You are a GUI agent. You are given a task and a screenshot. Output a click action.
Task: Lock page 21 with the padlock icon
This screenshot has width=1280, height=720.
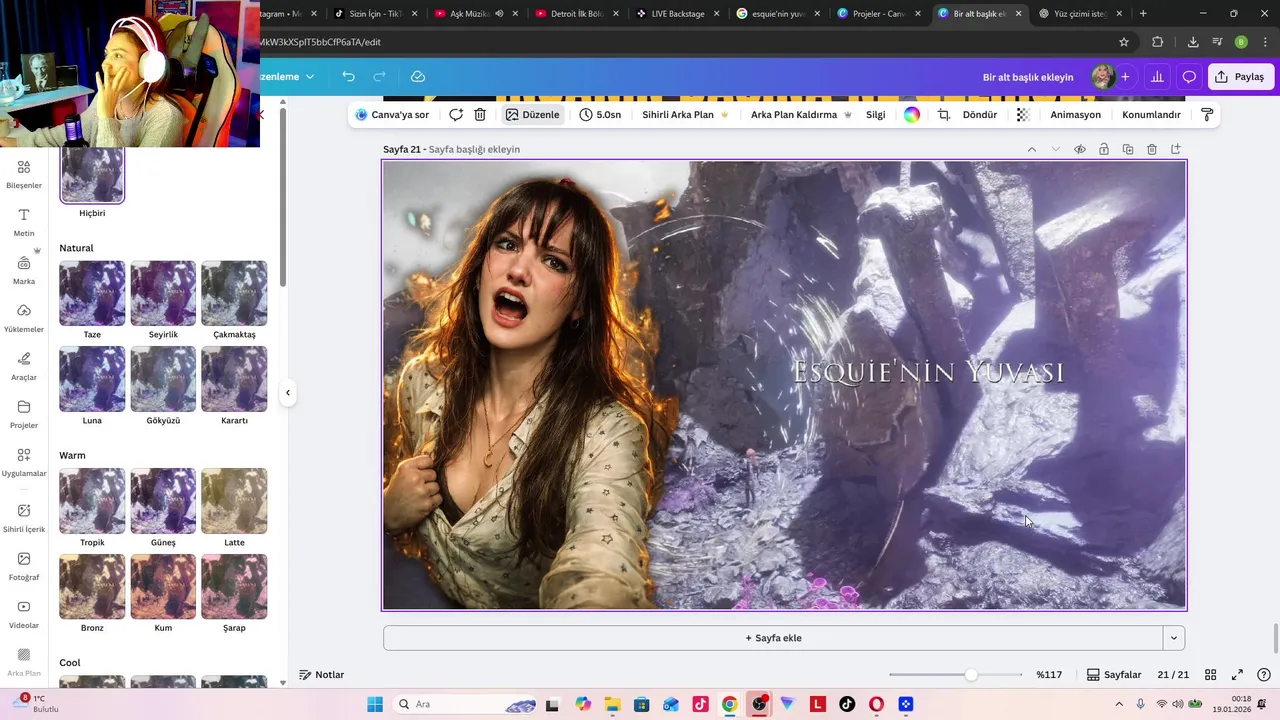(1104, 149)
